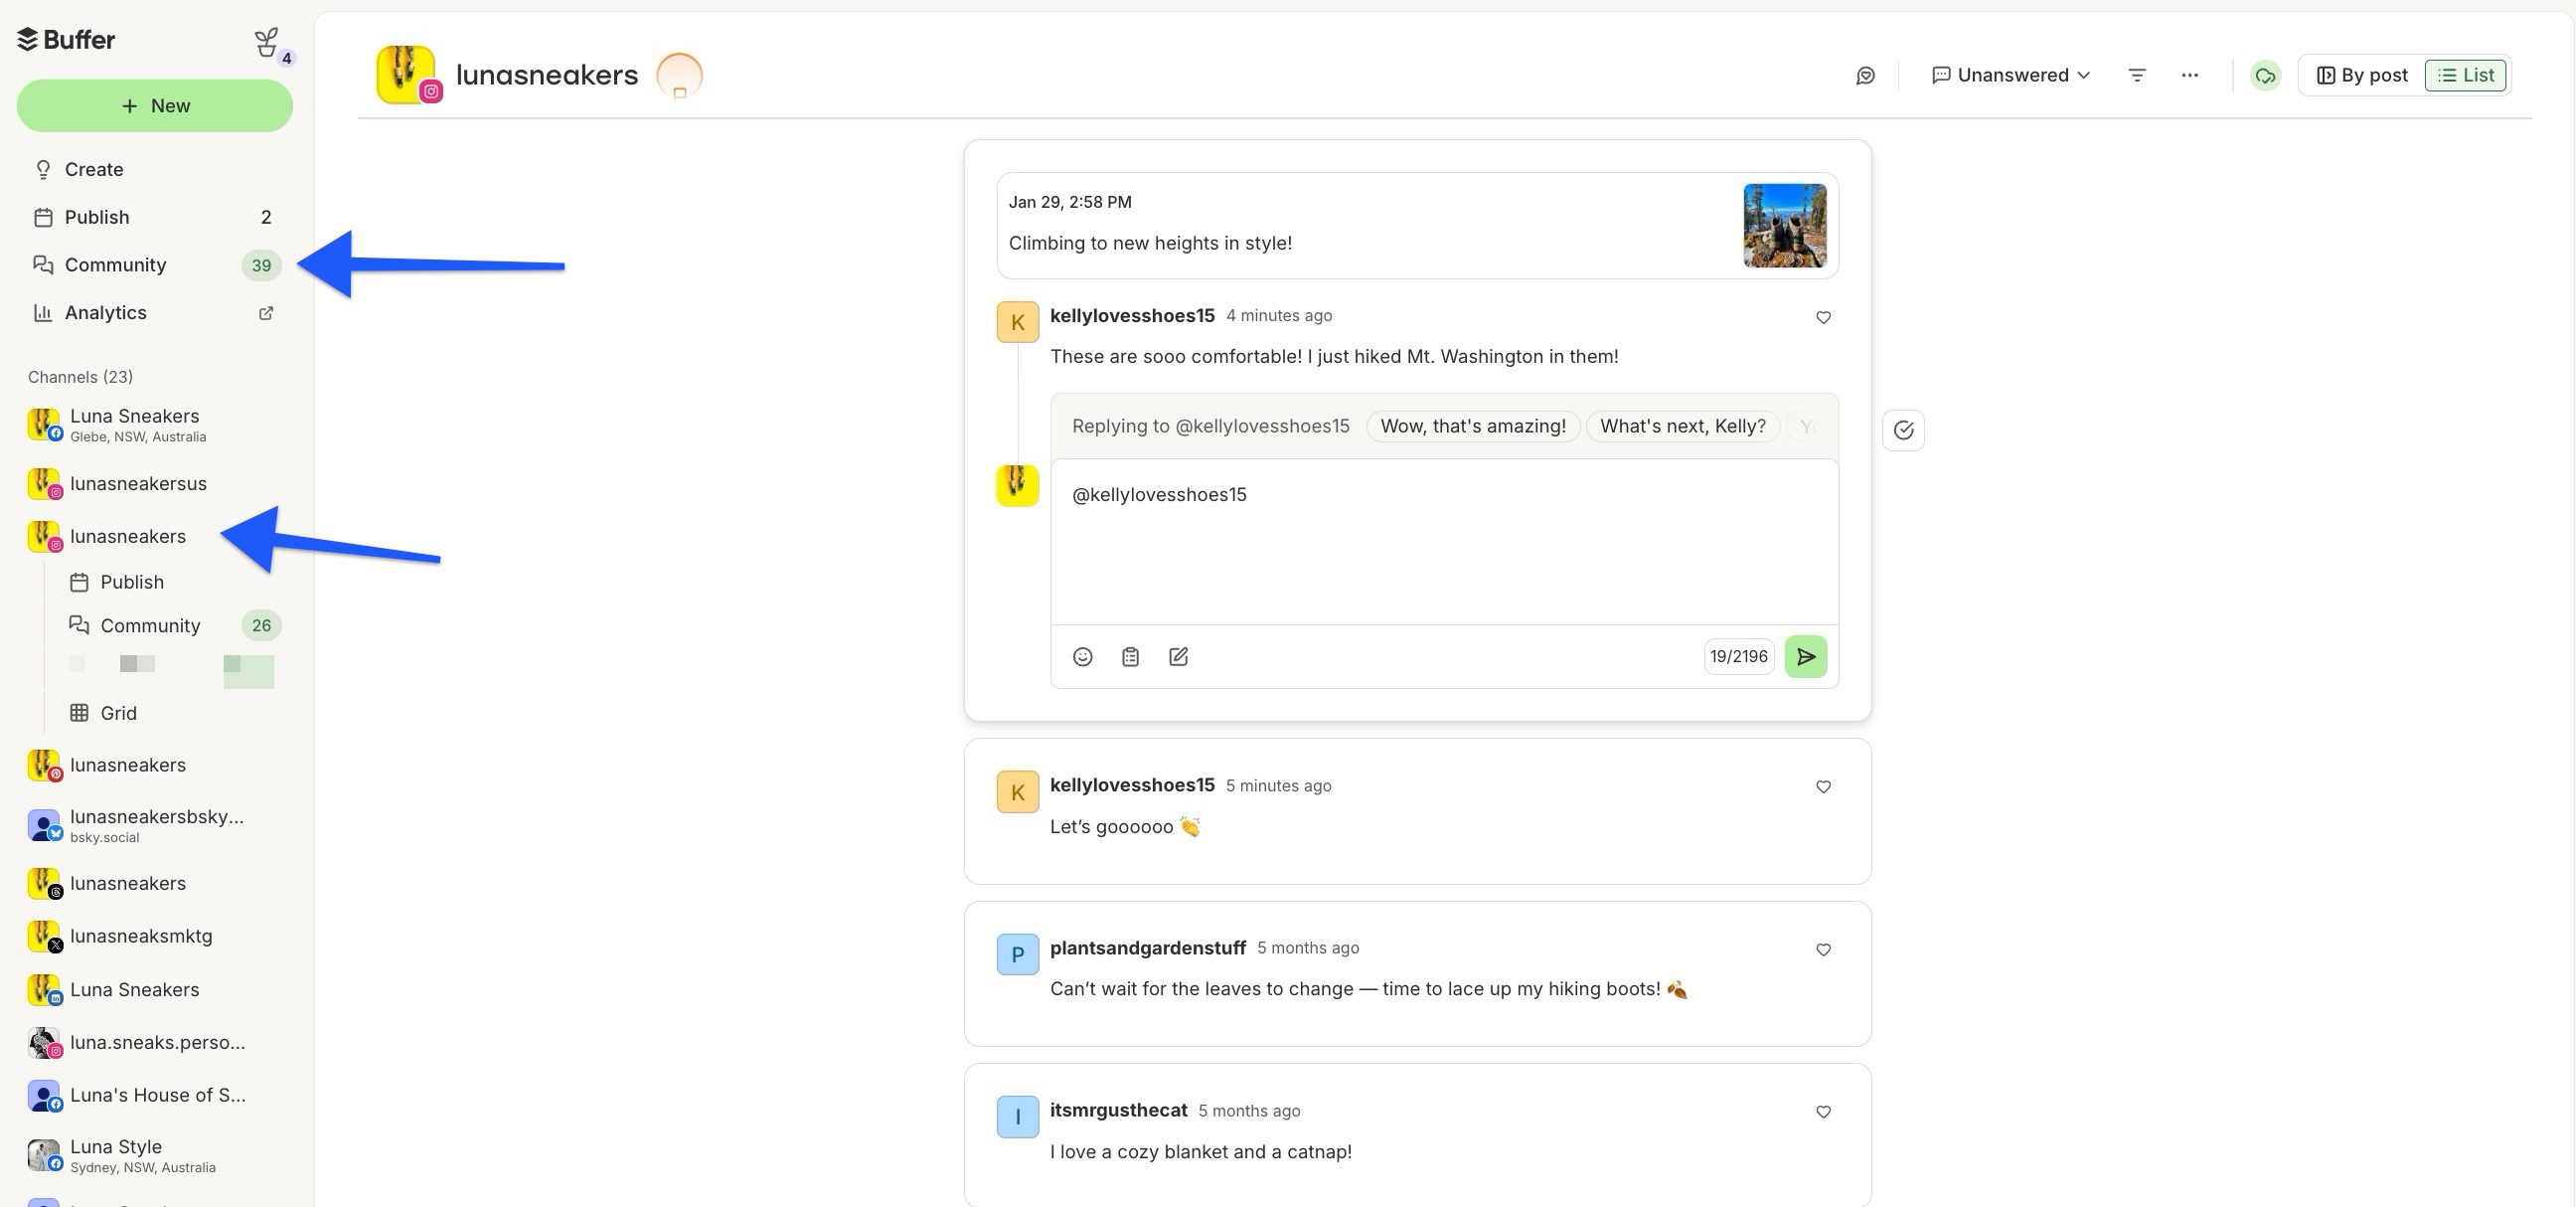Click the itsmrgusthecat username
2576x1207 pixels.
pos(1118,1111)
